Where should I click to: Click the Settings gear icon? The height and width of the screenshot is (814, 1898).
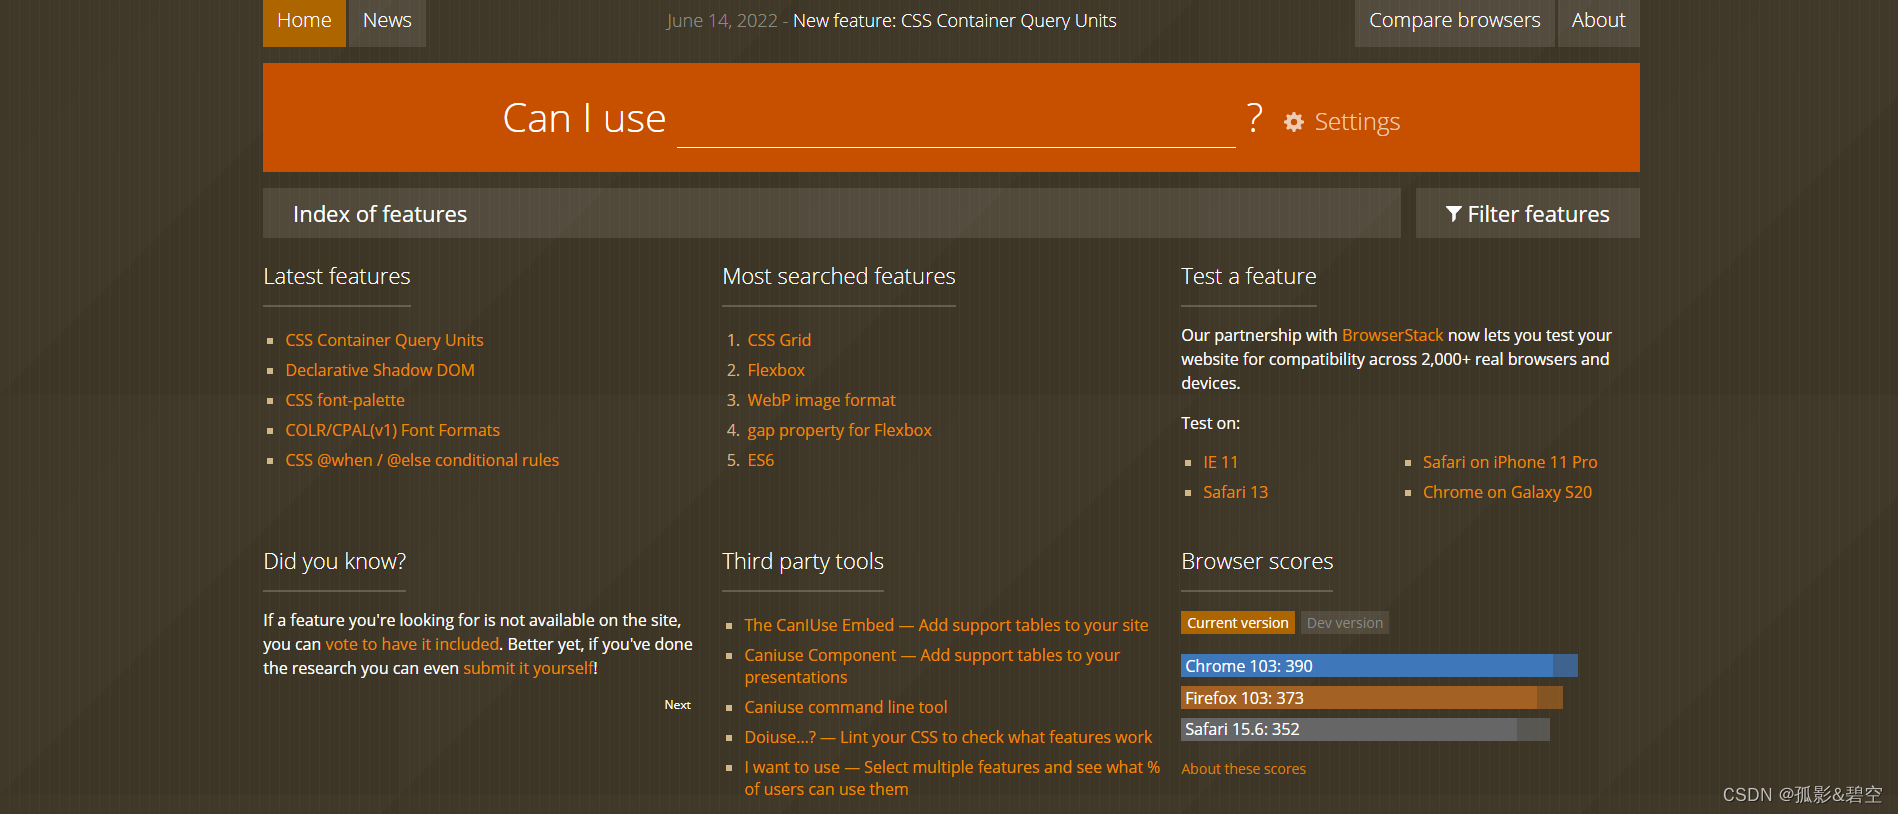click(1294, 122)
